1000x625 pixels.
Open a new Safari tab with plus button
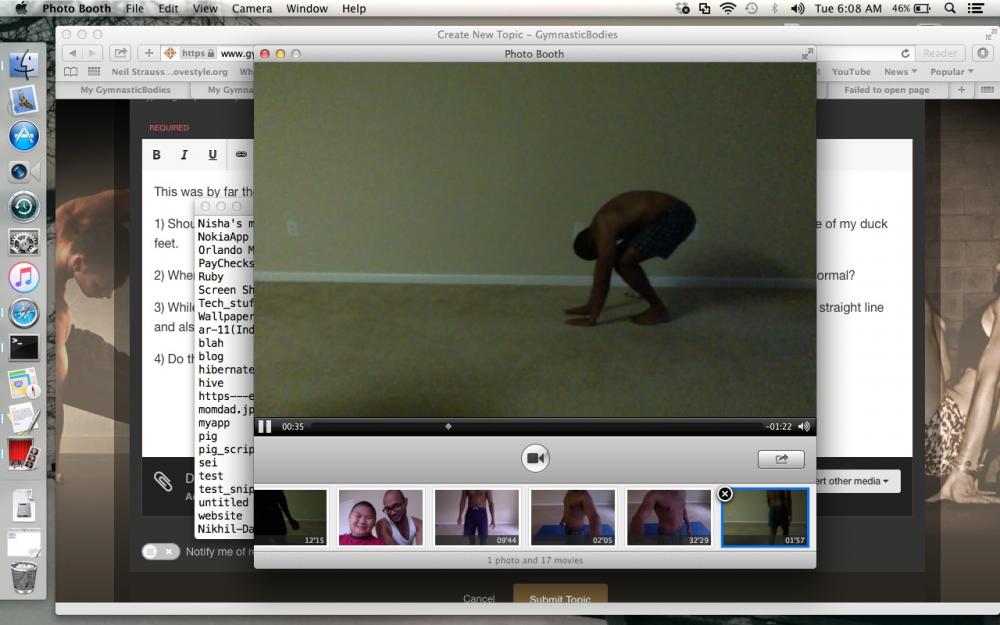pyautogui.click(x=962, y=90)
